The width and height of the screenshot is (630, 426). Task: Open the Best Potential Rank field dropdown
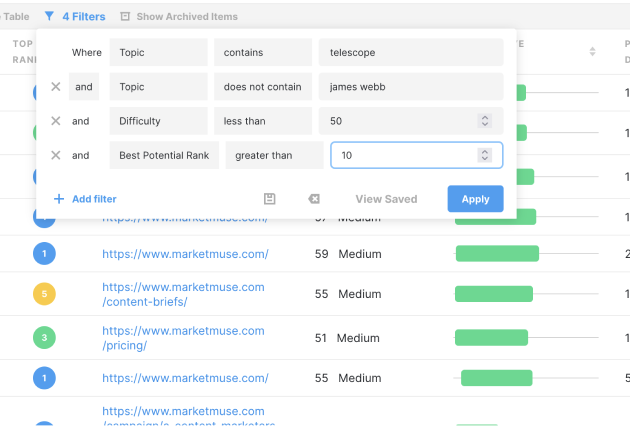[x=164, y=155]
